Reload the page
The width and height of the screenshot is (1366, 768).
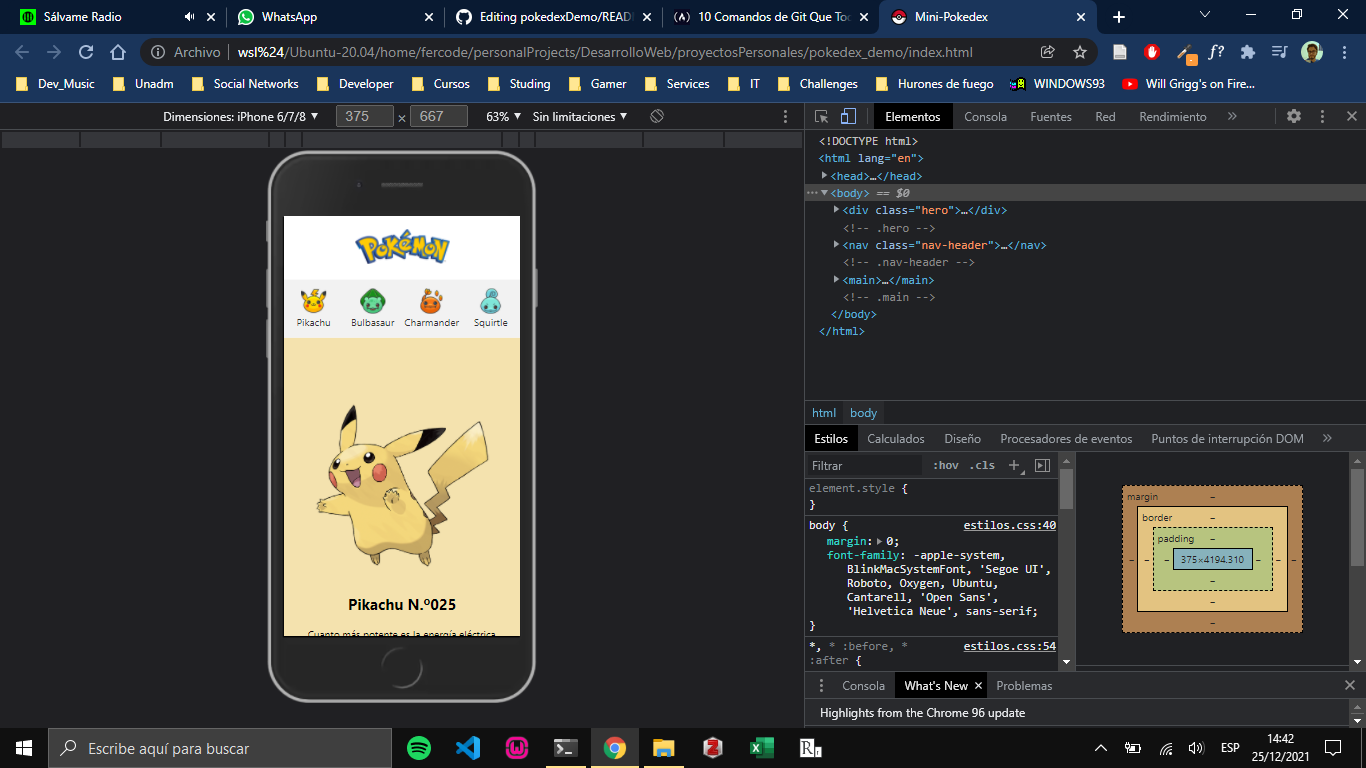point(86,52)
